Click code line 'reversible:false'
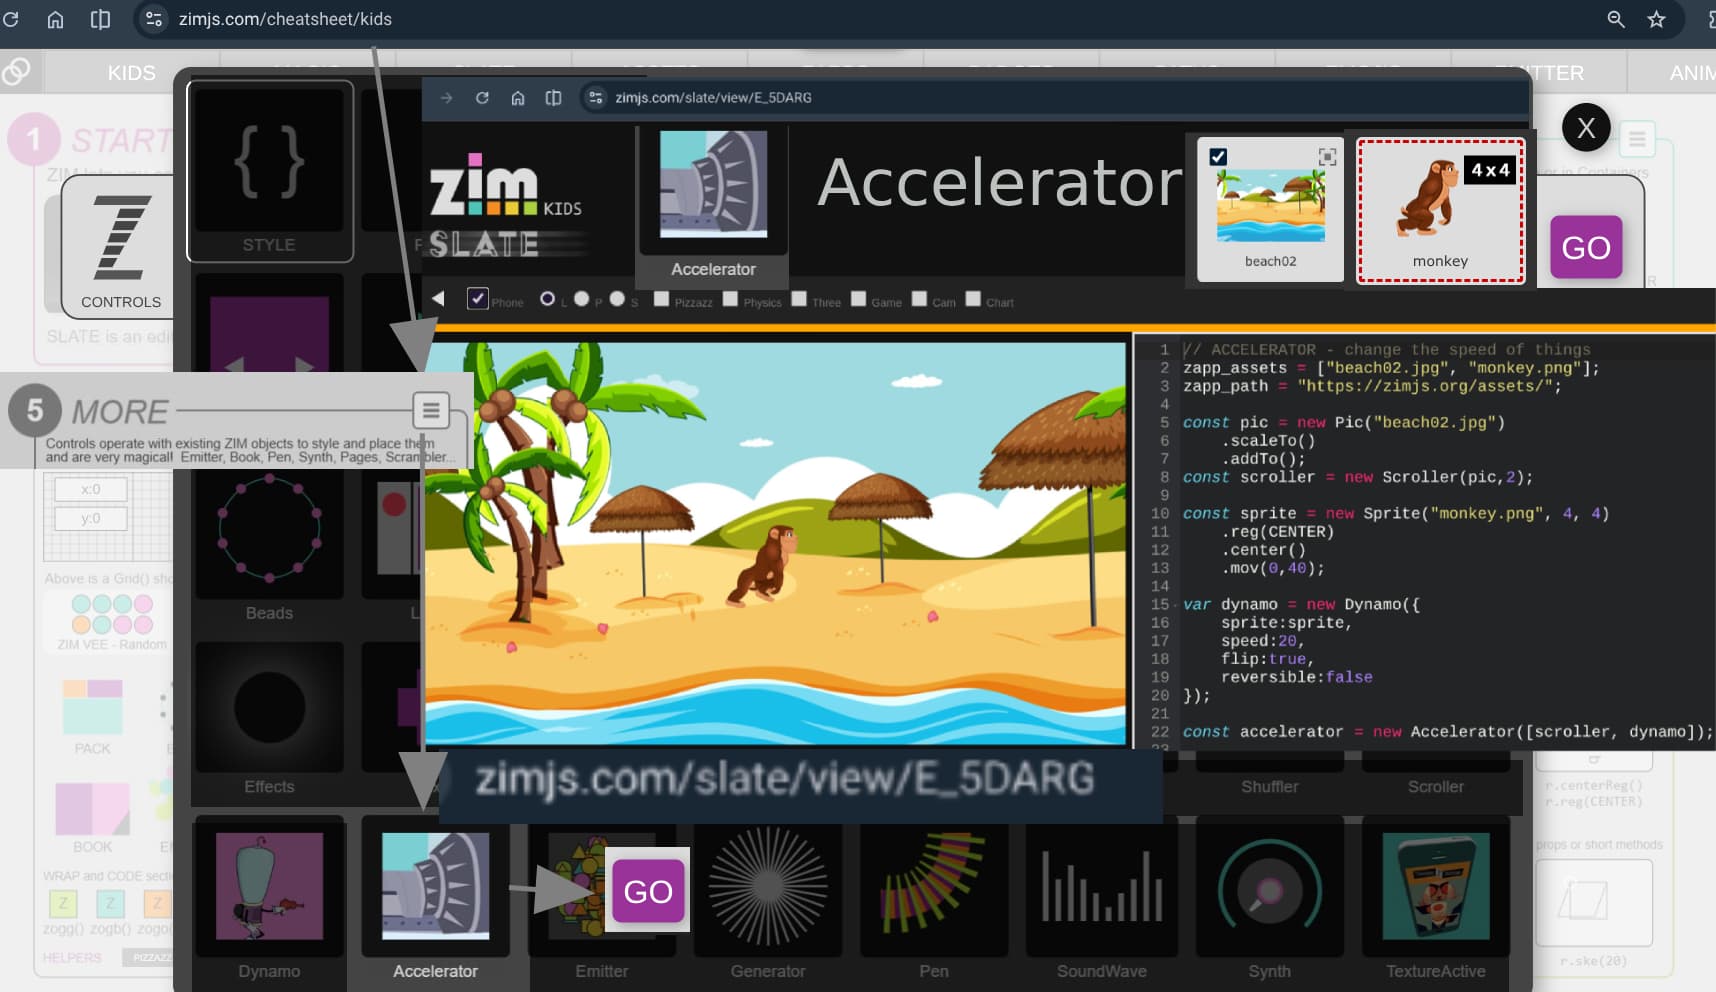This screenshot has height=992, width=1716. 1296,677
